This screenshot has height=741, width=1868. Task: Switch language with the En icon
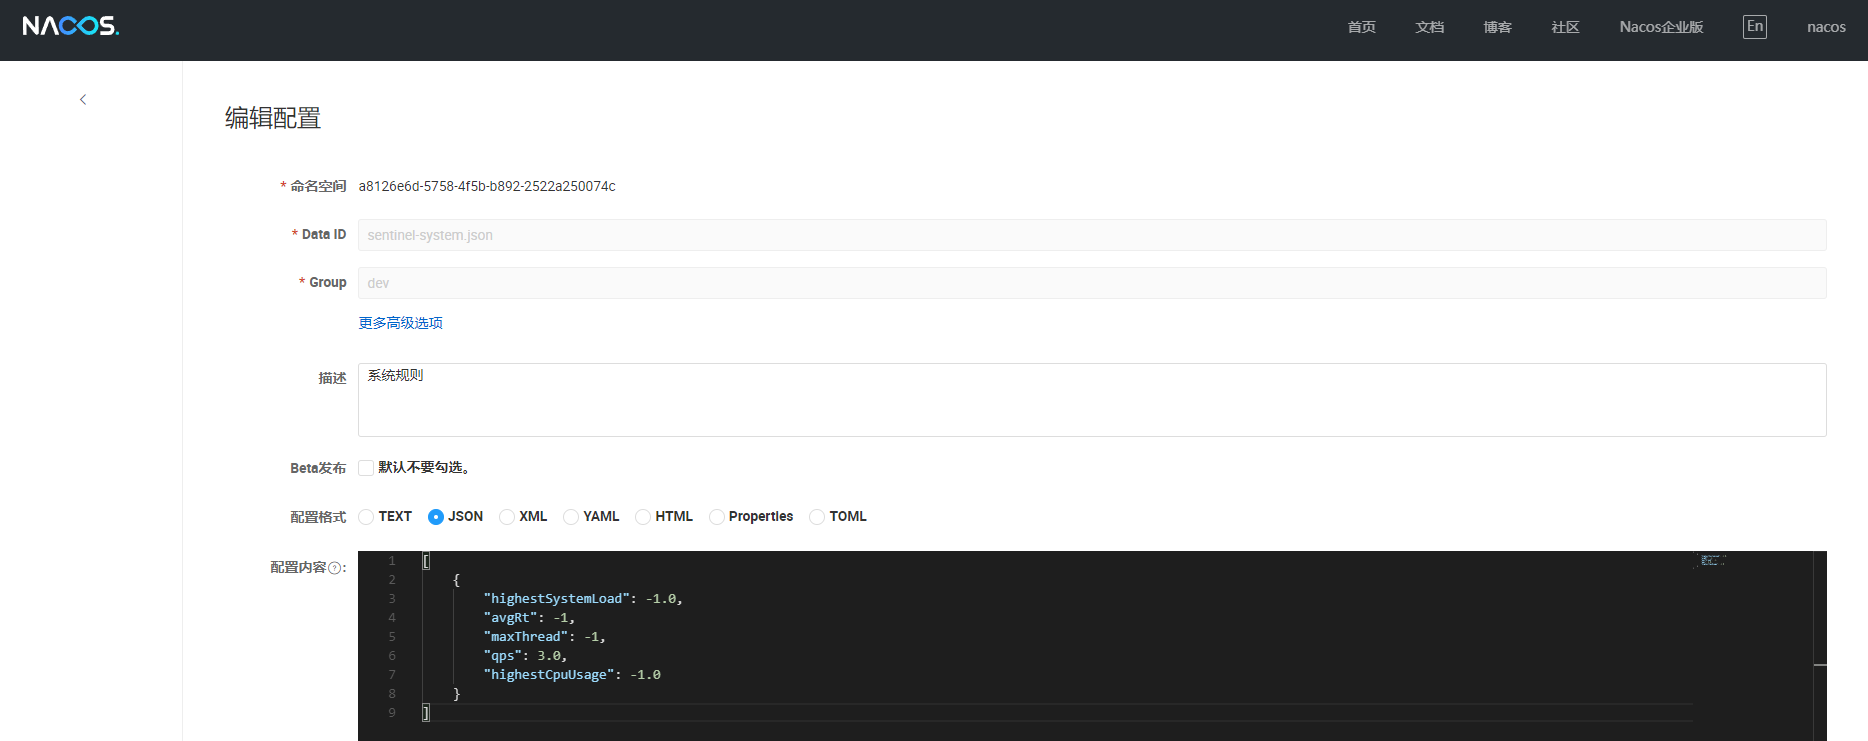1754,27
